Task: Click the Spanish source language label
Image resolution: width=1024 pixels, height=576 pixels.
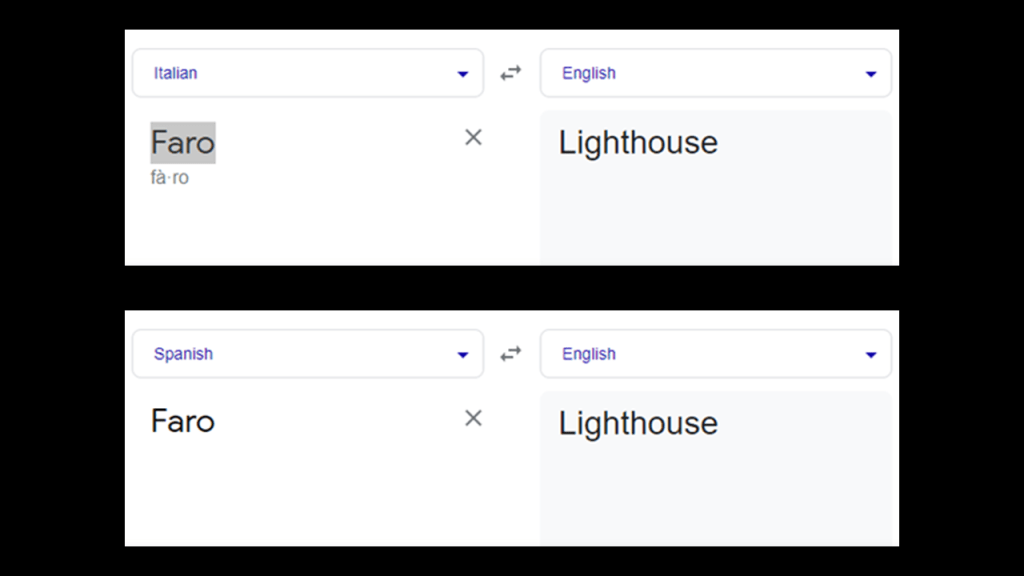Action: point(183,354)
